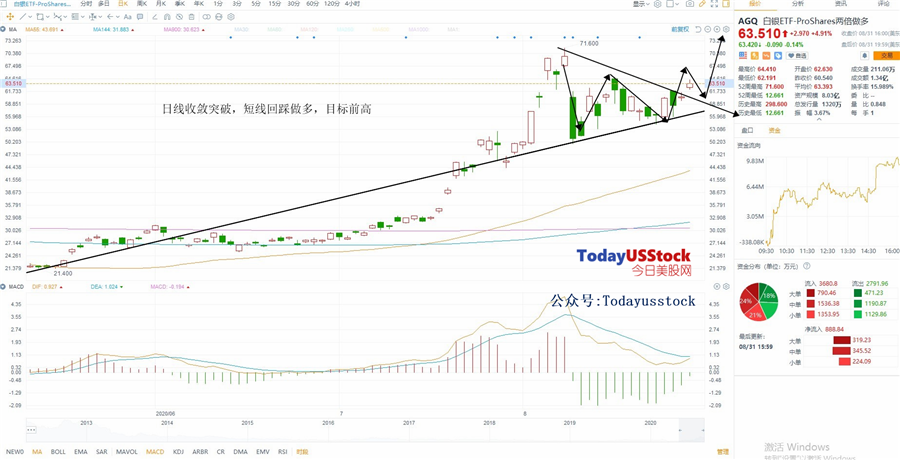Undo chart zoom with the reset arrow
Screen dimensions: 900x460
point(698,29)
